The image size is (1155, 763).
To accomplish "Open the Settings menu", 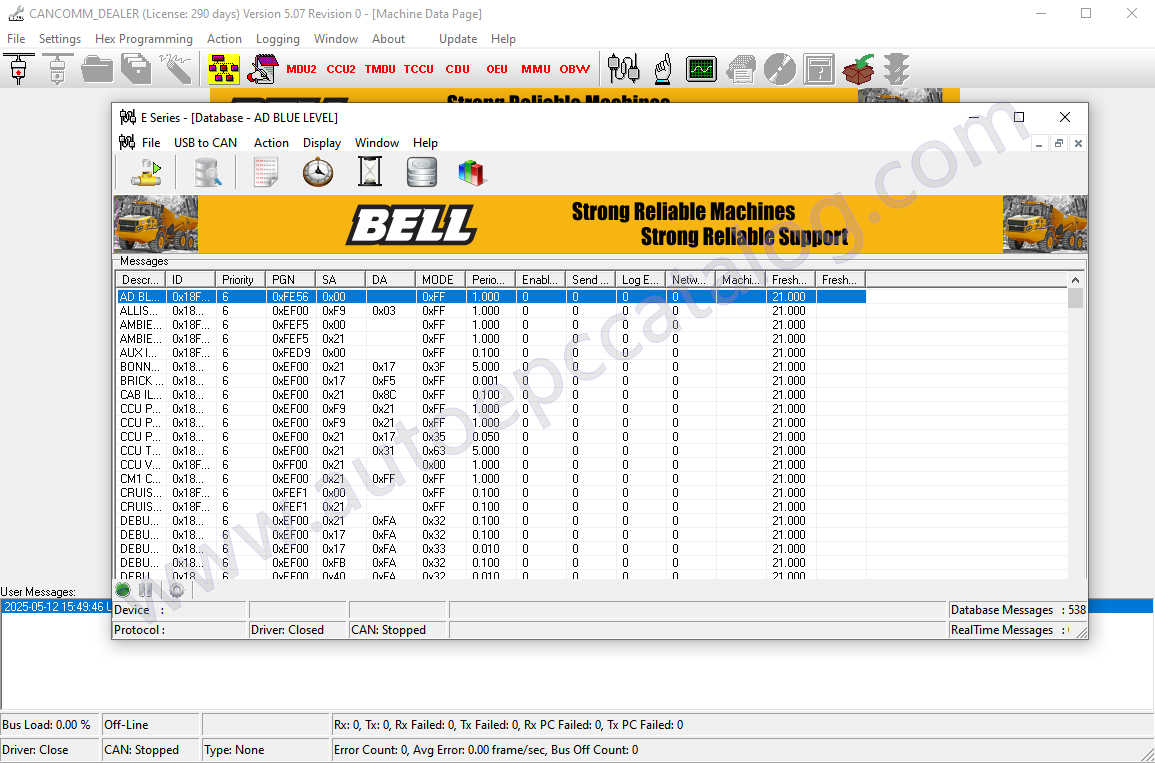I will coord(60,39).
